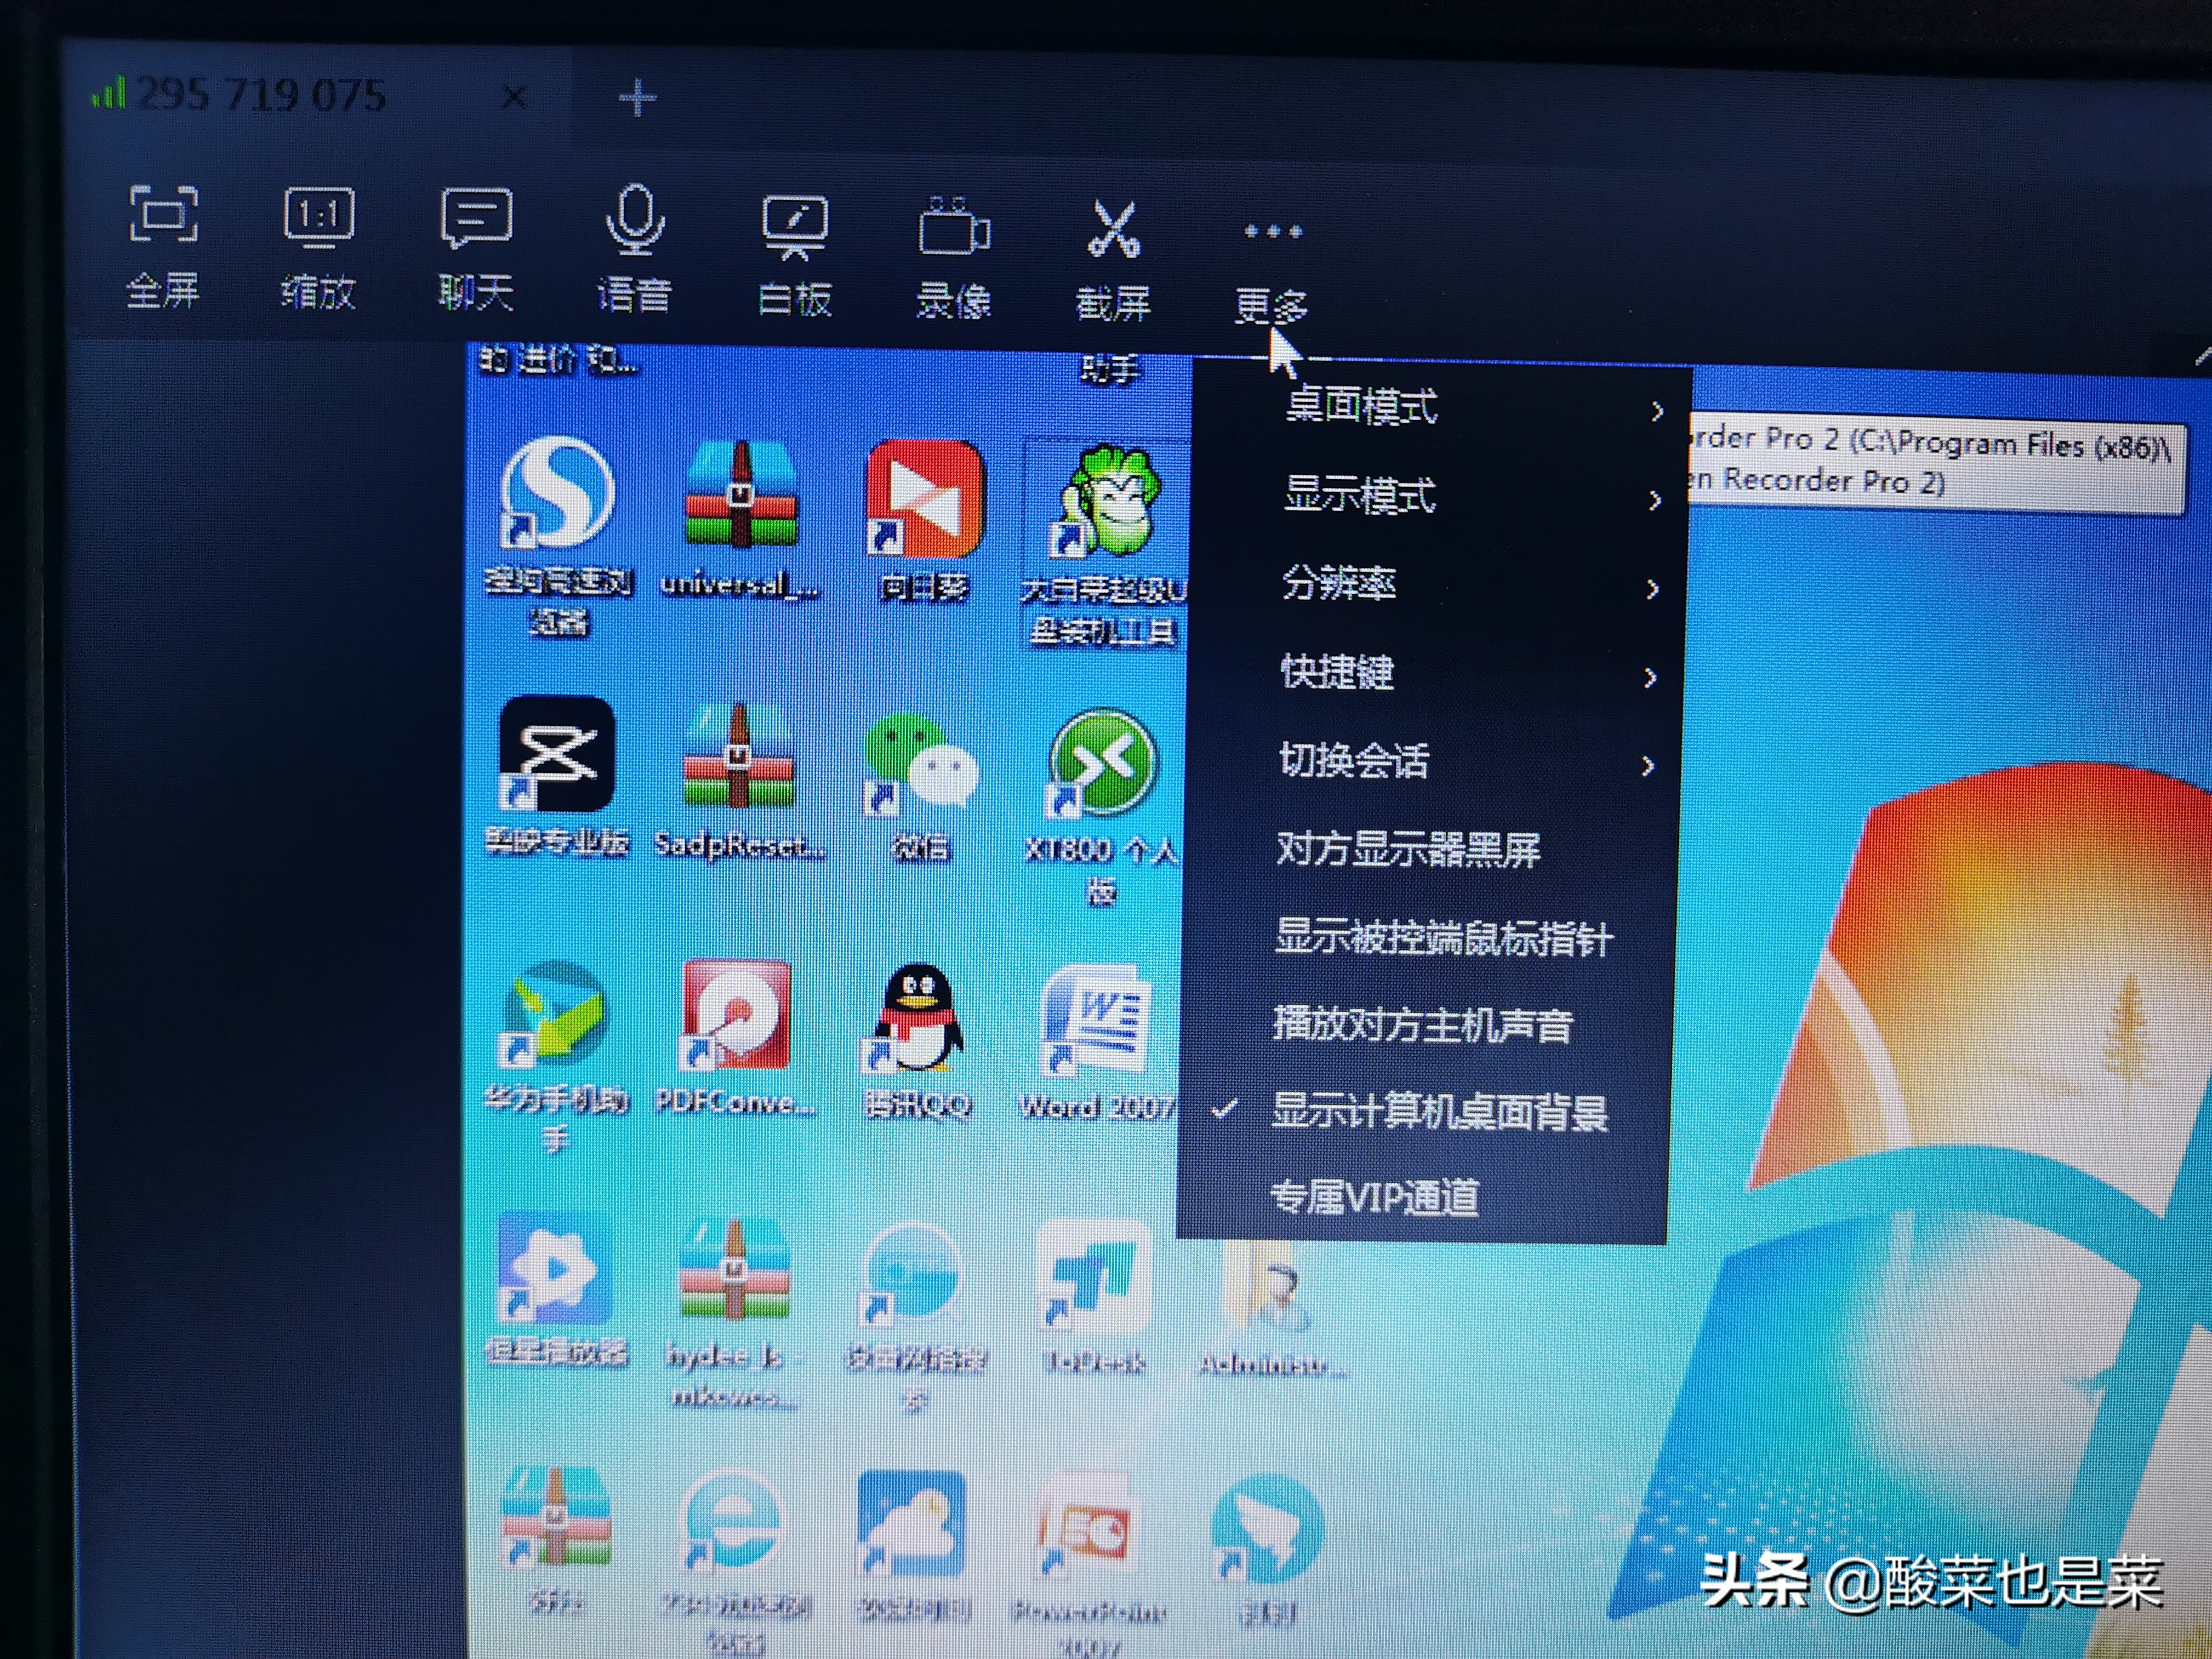Select the black 剪映专业版 CapCut icon
Image resolution: width=2212 pixels, height=1659 pixels.
pos(556,753)
